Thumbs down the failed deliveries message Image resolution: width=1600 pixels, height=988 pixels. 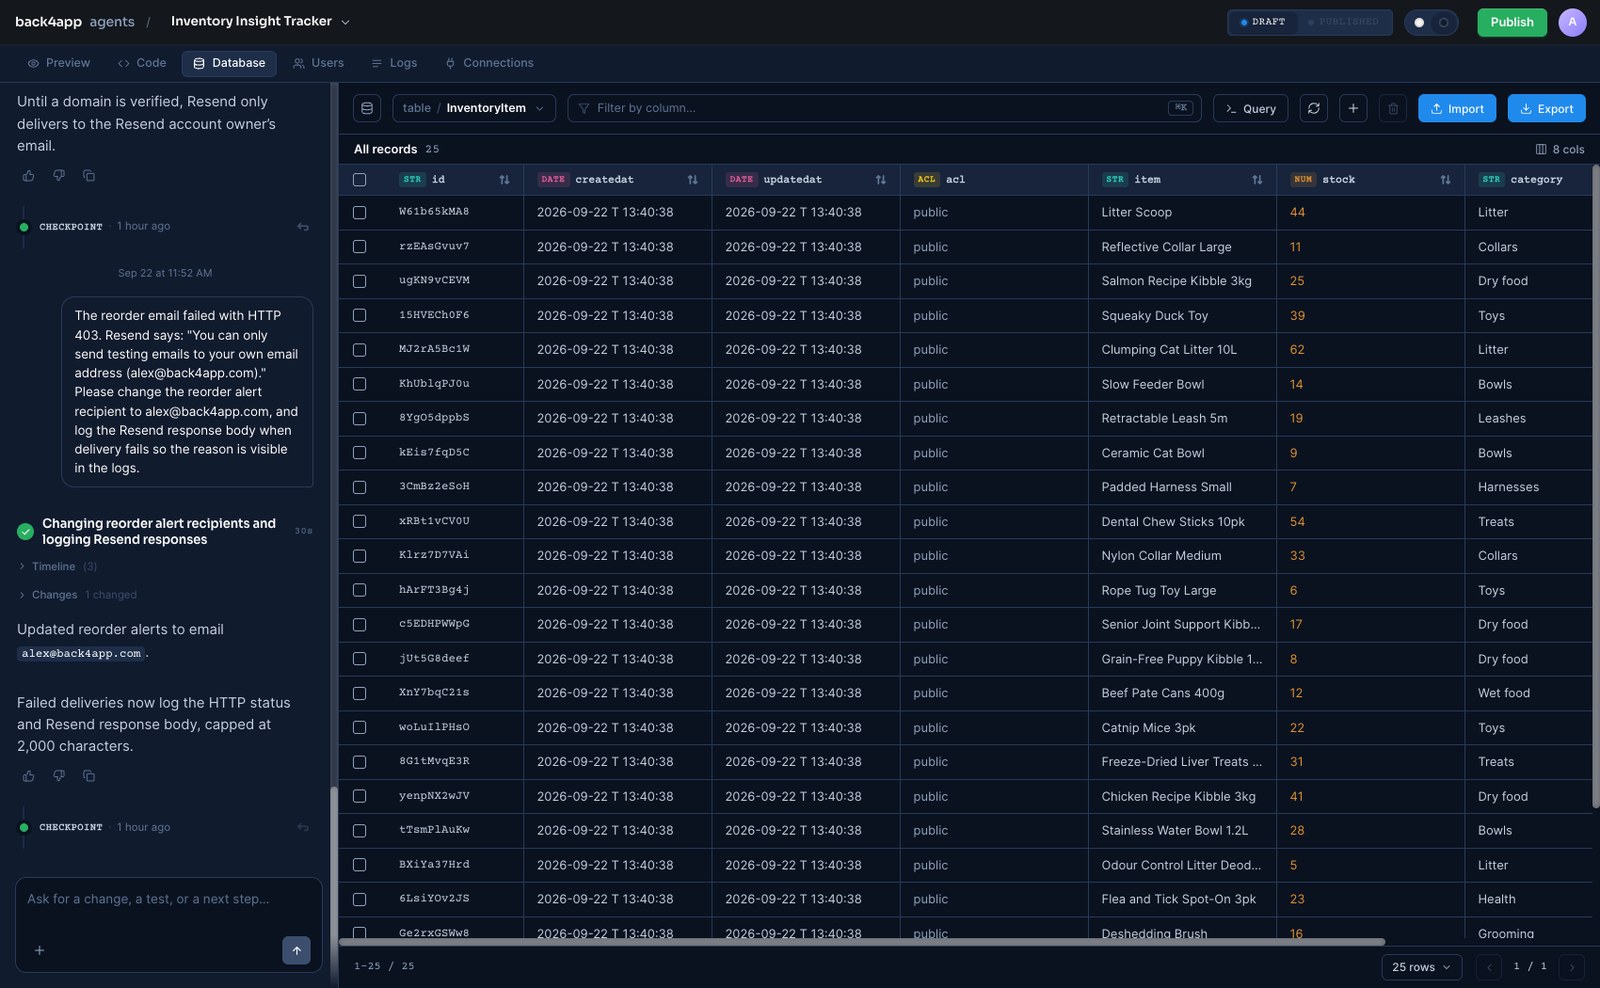59,776
